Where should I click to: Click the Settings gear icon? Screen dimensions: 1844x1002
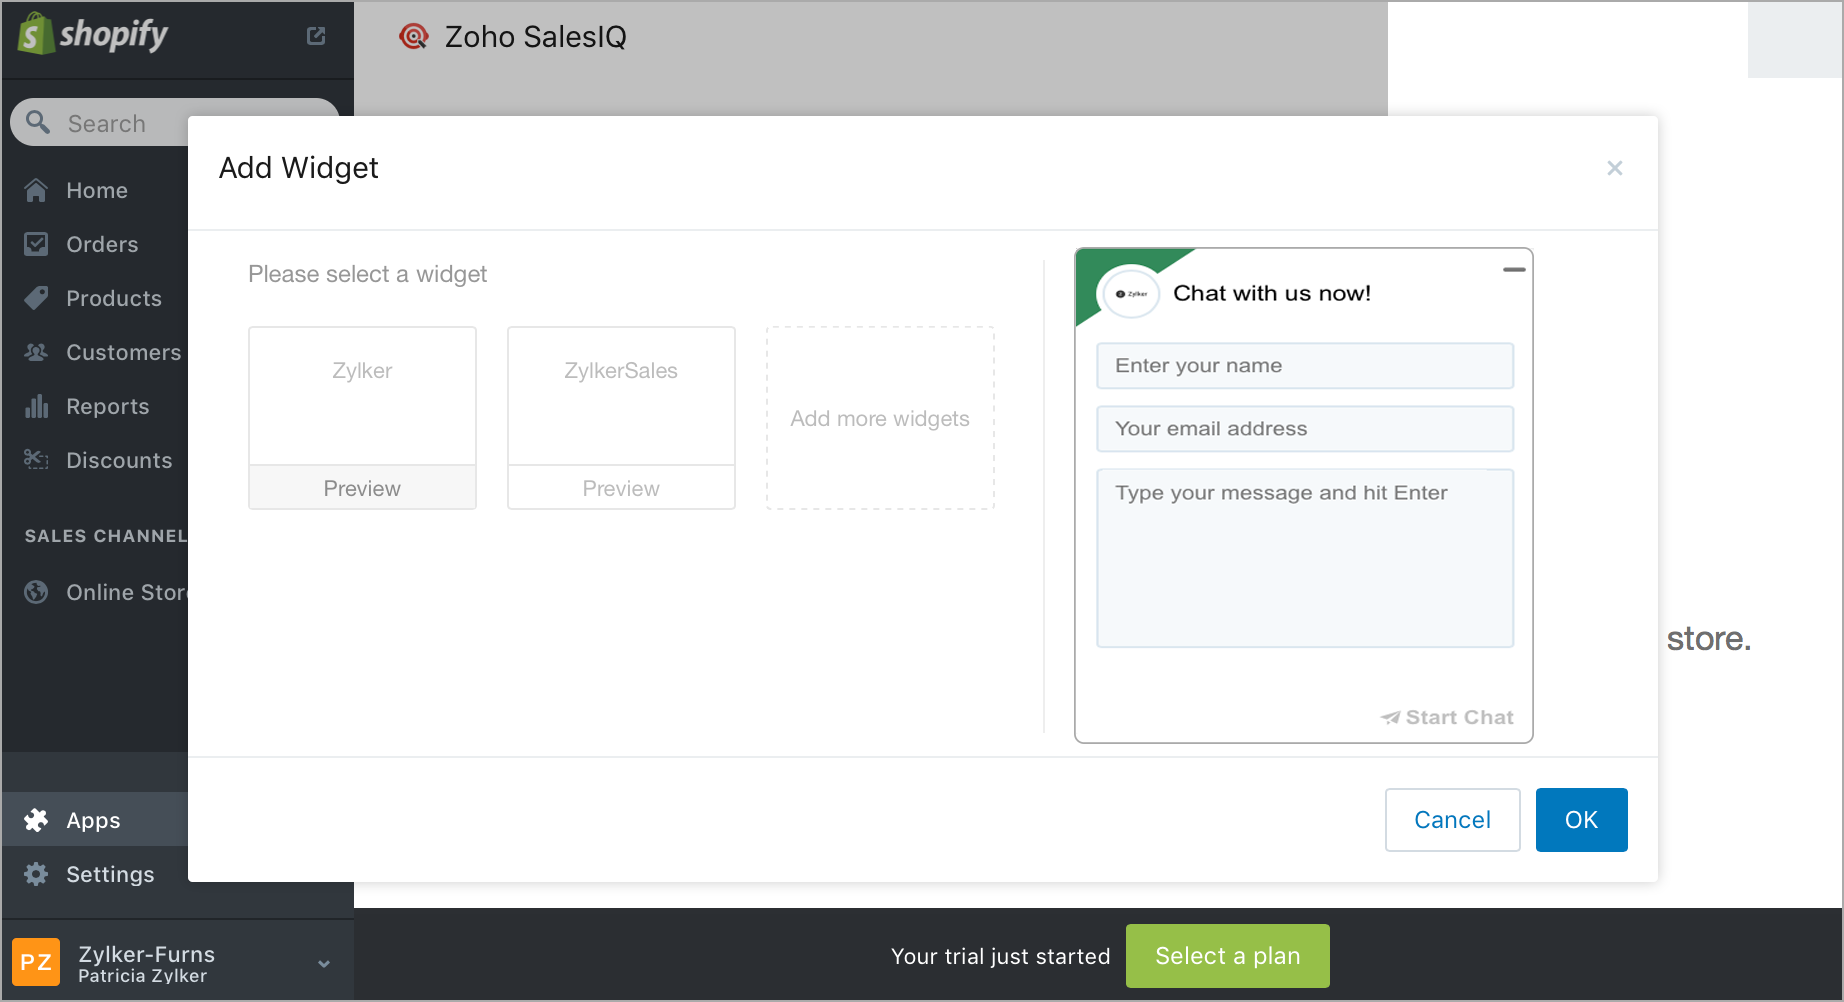(x=36, y=874)
